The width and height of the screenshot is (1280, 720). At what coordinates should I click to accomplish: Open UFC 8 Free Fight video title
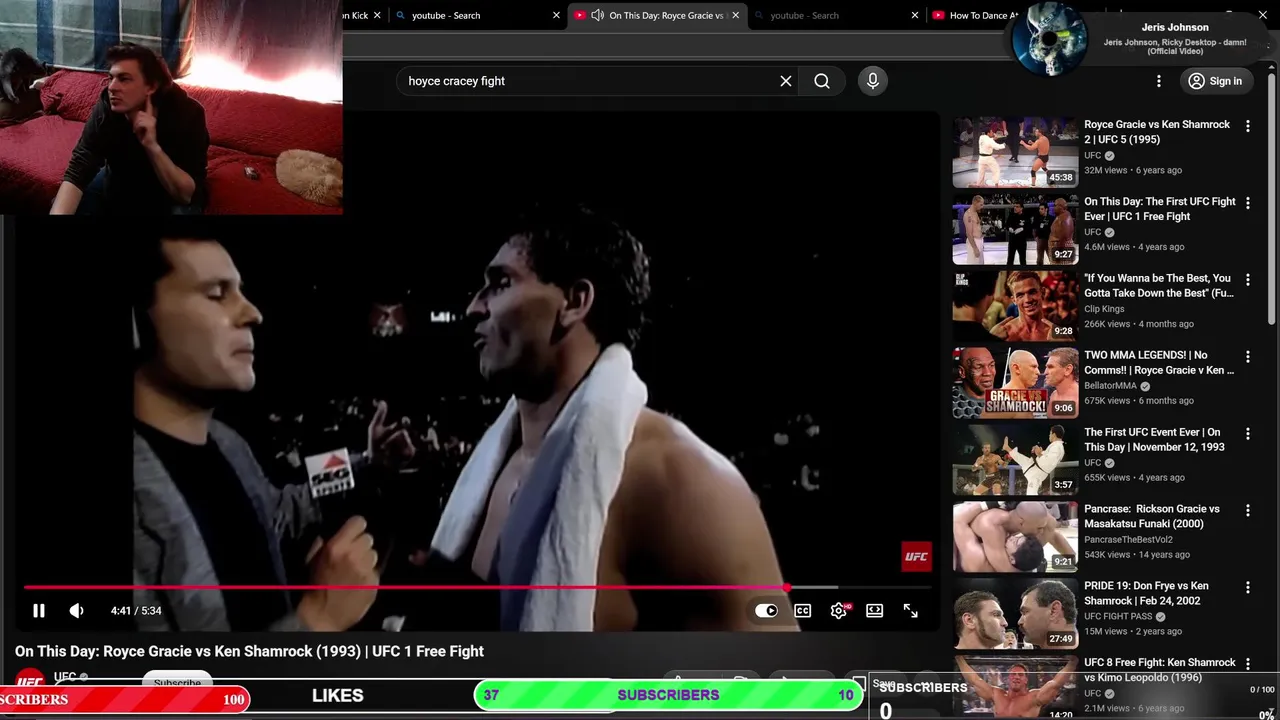(x=1160, y=670)
